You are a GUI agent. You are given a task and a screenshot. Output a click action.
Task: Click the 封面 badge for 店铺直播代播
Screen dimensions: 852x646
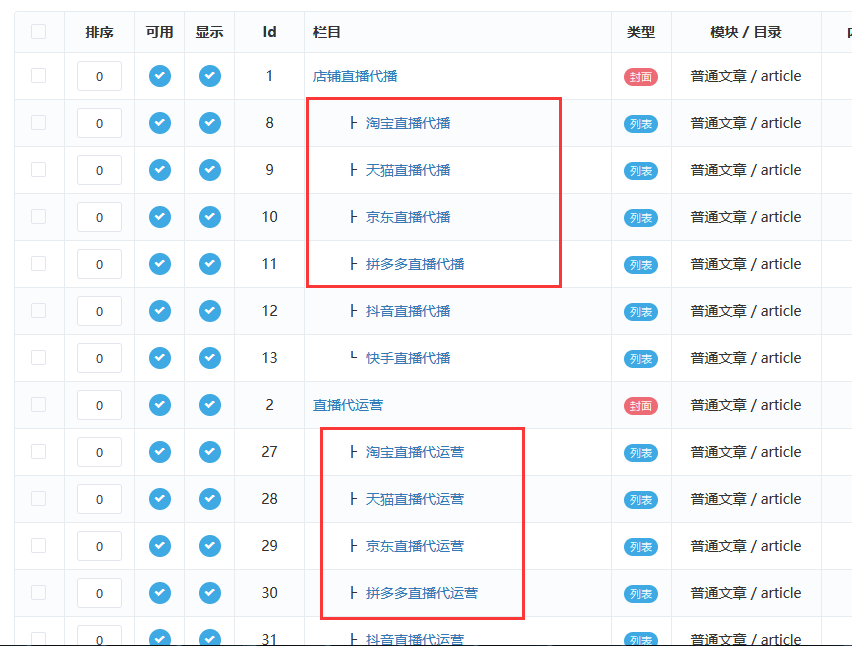click(641, 77)
